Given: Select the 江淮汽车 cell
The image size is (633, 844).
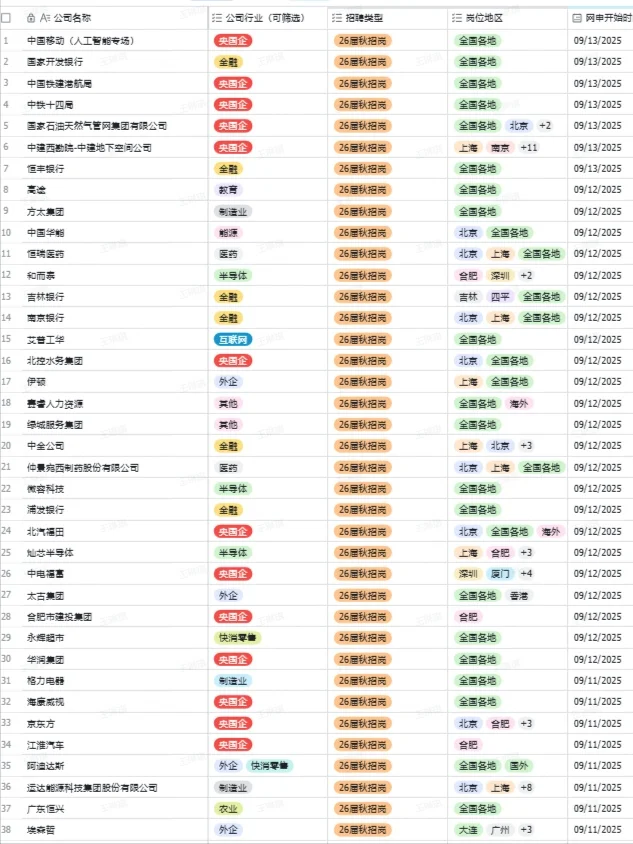Looking at the screenshot, I should (117, 744).
